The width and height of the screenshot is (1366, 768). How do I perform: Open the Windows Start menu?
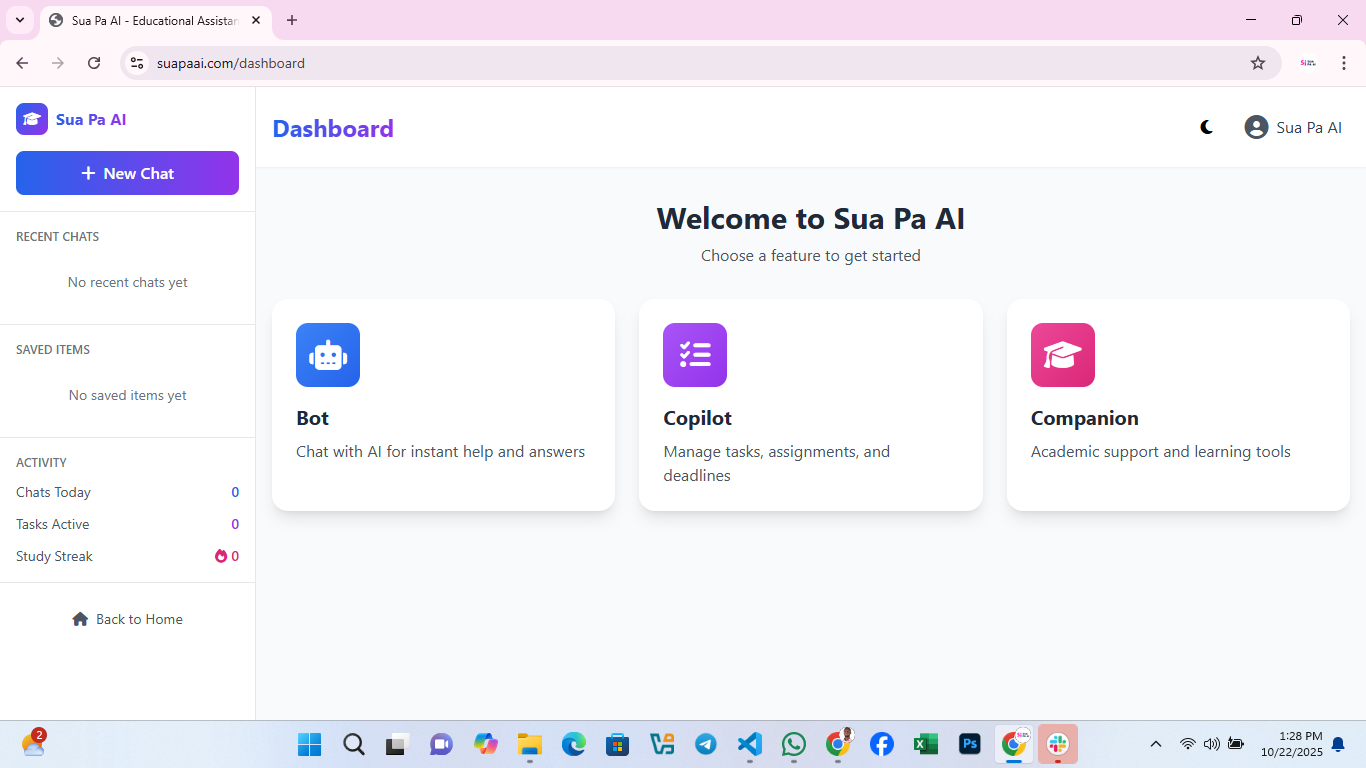(x=310, y=744)
